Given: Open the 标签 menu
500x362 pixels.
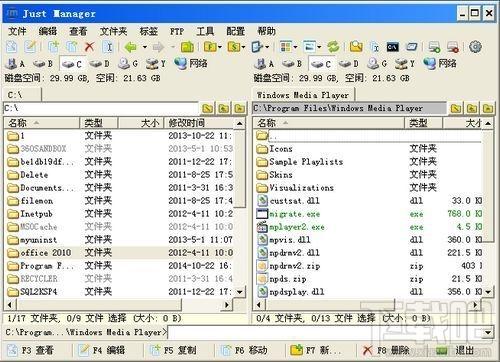Looking at the screenshot, I should coord(148,31).
